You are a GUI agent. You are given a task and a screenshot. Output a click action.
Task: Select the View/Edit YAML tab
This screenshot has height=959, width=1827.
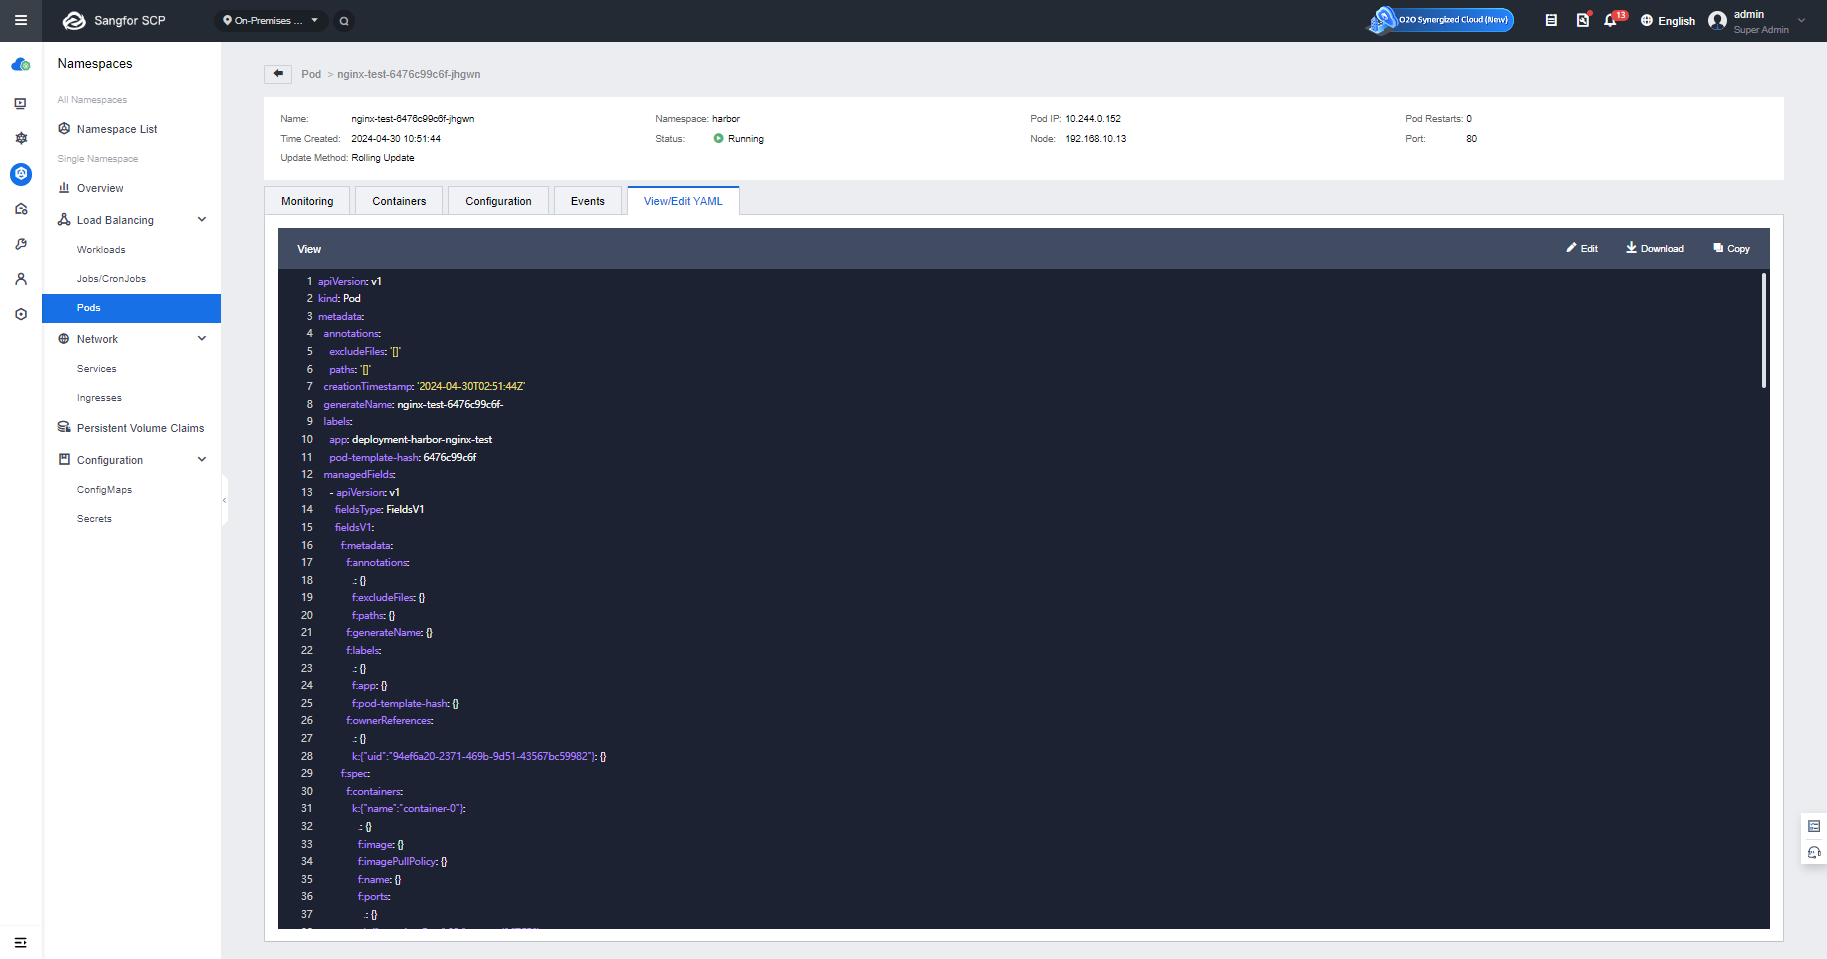(x=683, y=201)
